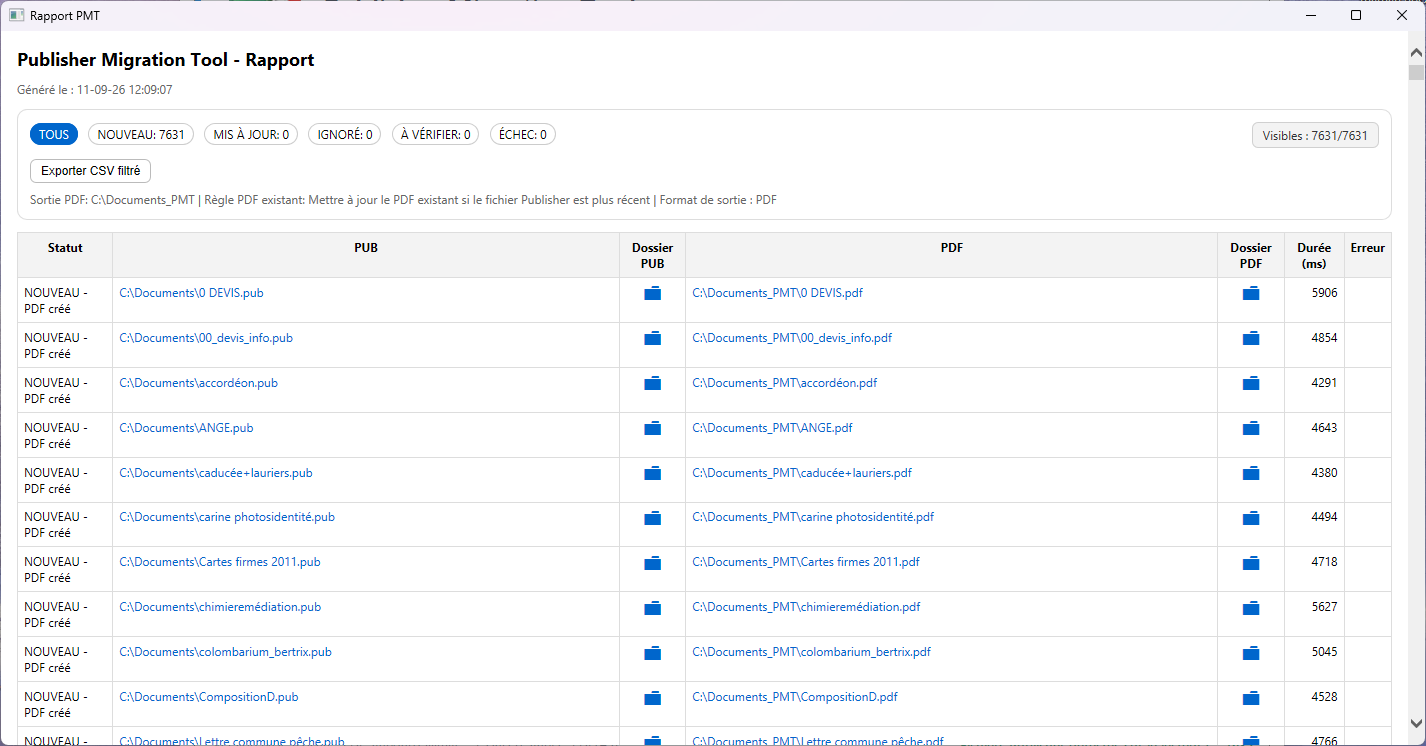Click the Statut column header
Image resolution: width=1426 pixels, height=746 pixels.
click(65, 255)
